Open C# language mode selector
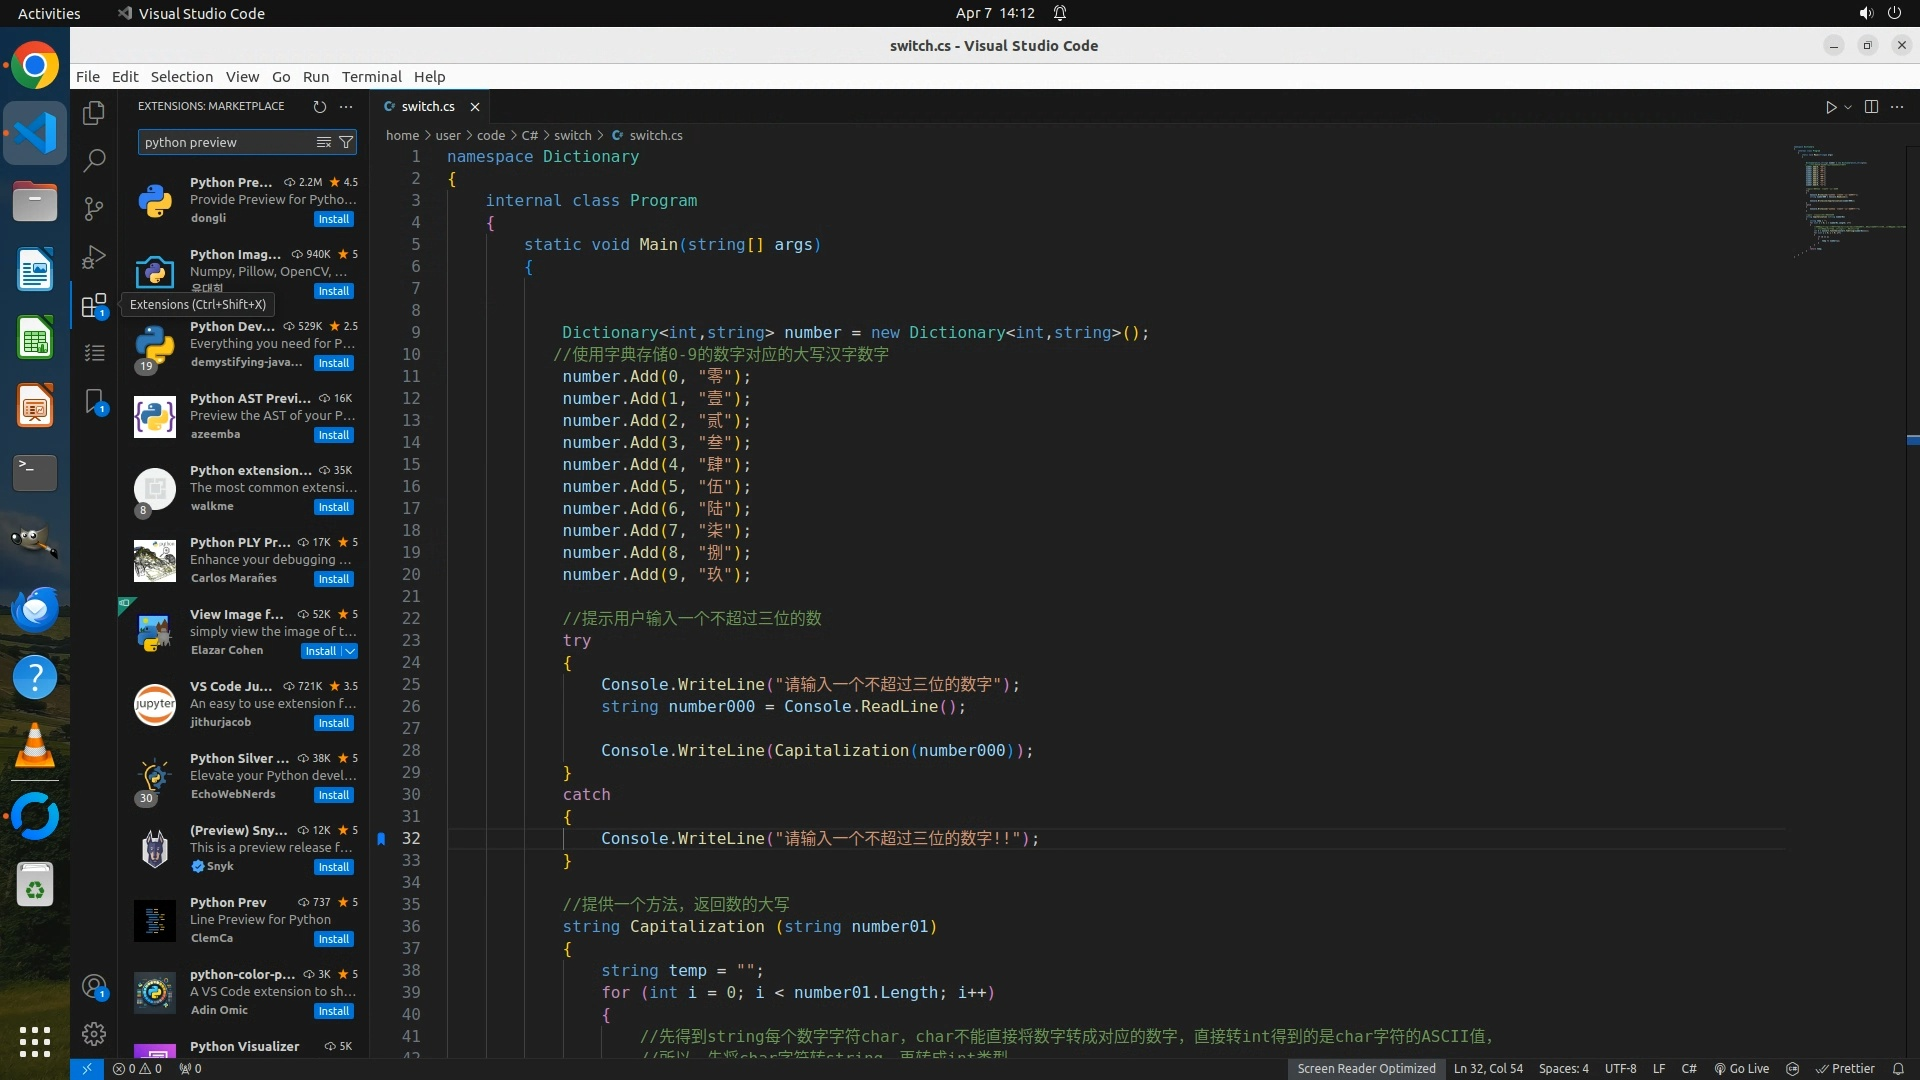Image resolution: width=1920 pixels, height=1080 pixels. click(1688, 1068)
